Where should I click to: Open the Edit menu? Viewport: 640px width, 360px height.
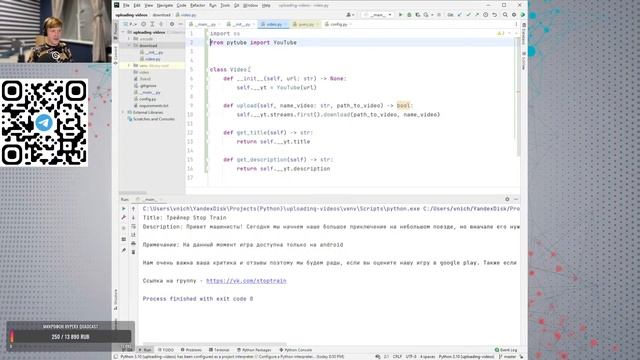tap(137, 5)
